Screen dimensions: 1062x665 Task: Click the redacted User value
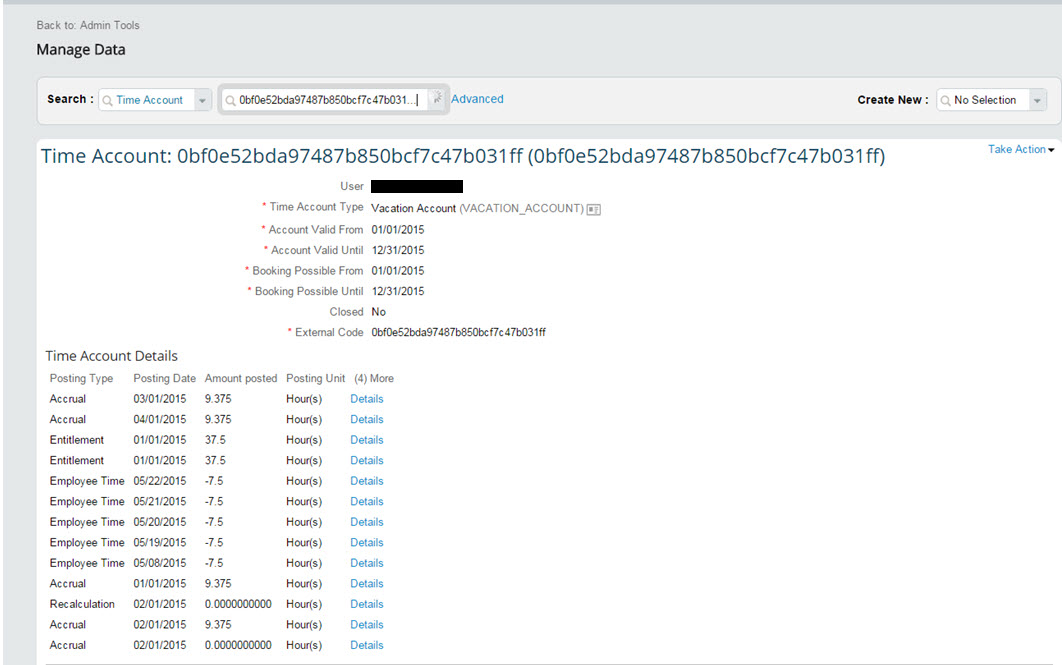pos(417,186)
